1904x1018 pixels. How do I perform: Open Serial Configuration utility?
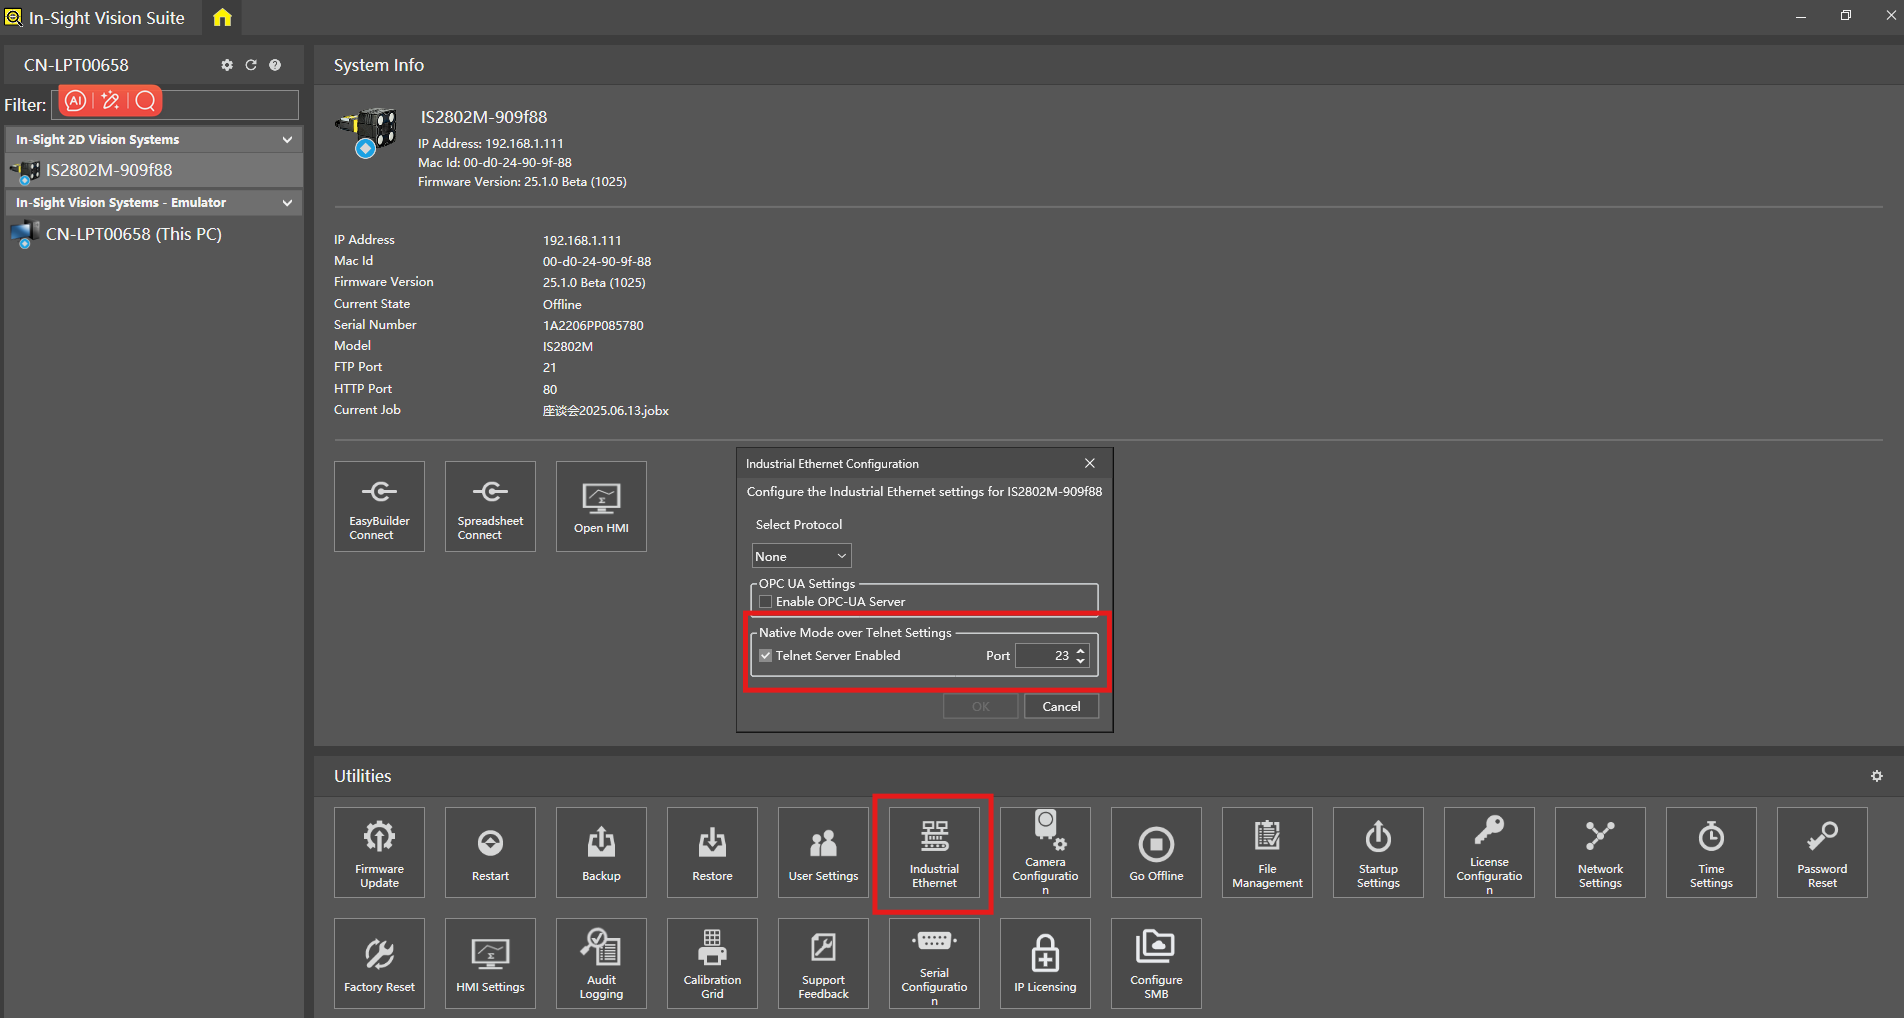pos(934,963)
